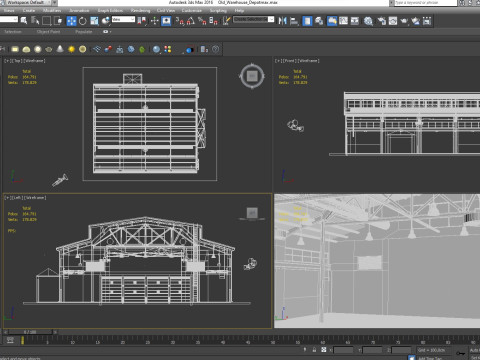Screen dimensions: 480x360
Task: Click Select and Manipulate crosshair icon
Action: (155, 21)
